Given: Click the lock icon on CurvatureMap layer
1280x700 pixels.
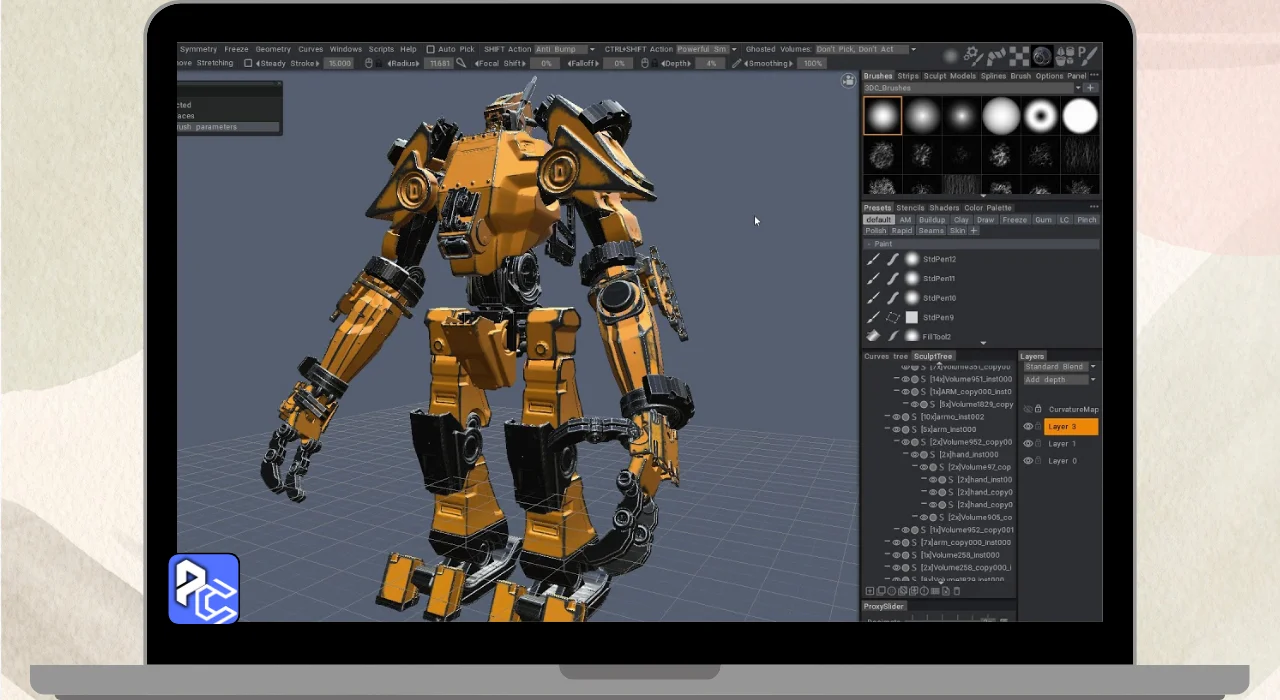Looking at the screenshot, I should tap(1038, 409).
